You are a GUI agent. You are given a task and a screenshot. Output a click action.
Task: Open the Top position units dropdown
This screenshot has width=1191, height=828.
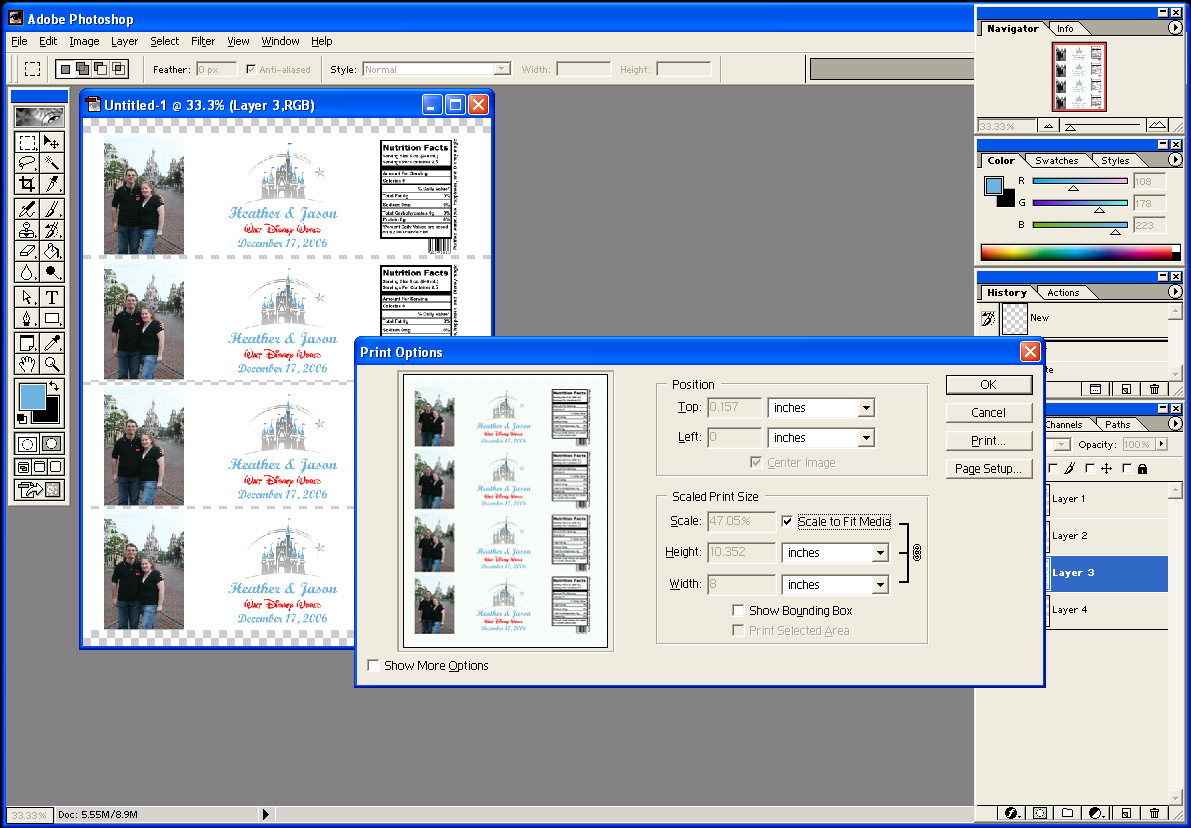pos(866,408)
